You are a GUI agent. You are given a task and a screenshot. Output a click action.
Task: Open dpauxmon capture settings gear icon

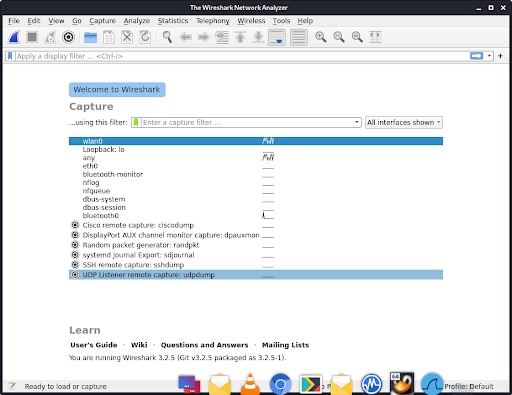pyautogui.click(x=75, y=235)
